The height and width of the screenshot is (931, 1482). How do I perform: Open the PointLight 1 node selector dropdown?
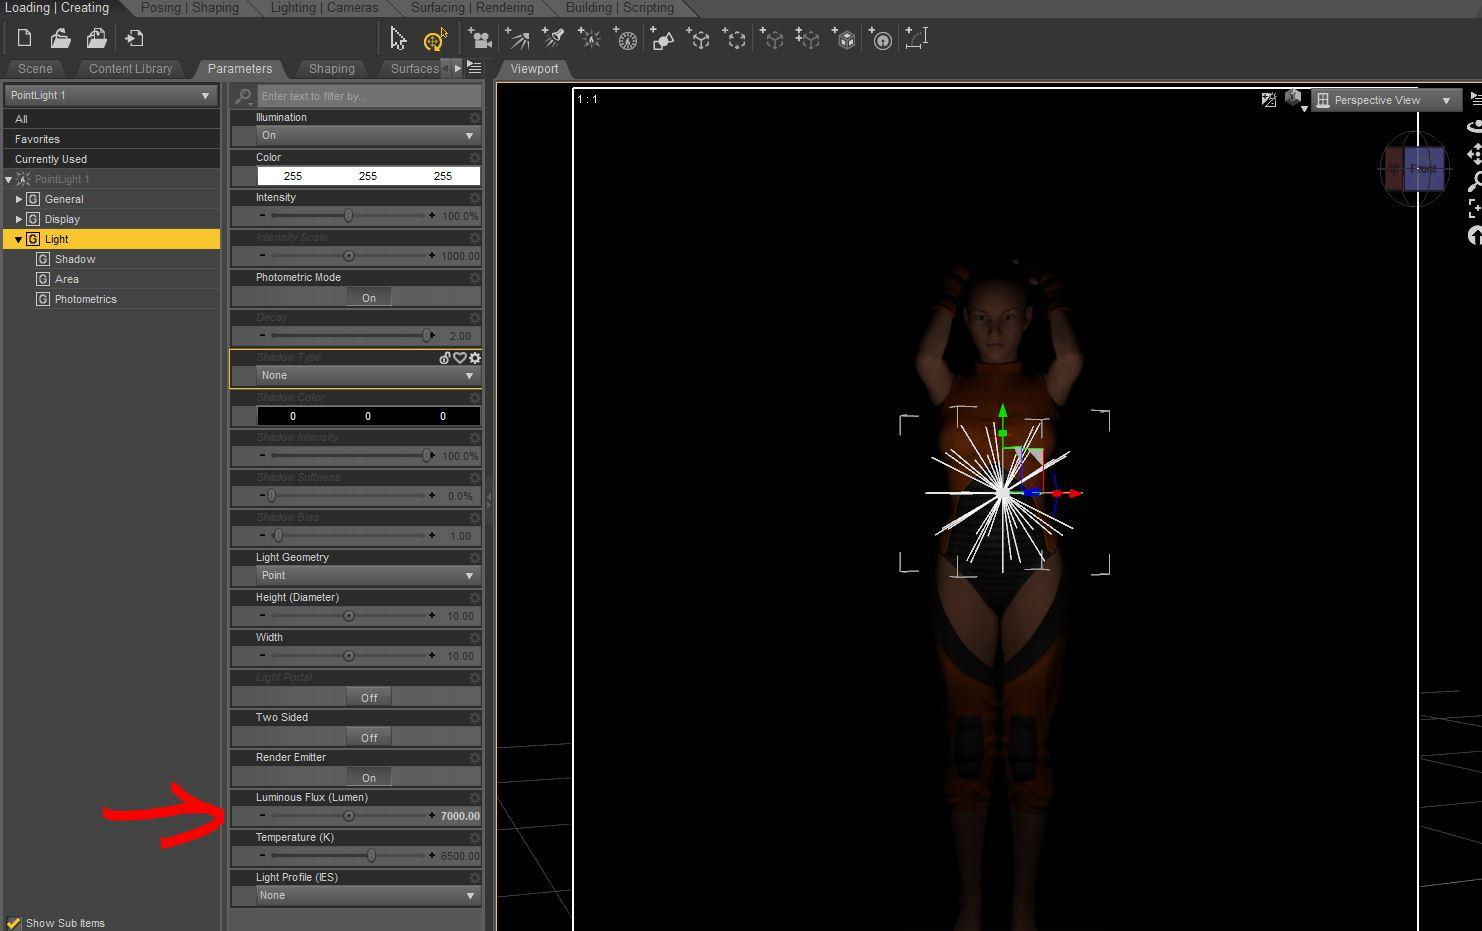[x=111, y=96]
